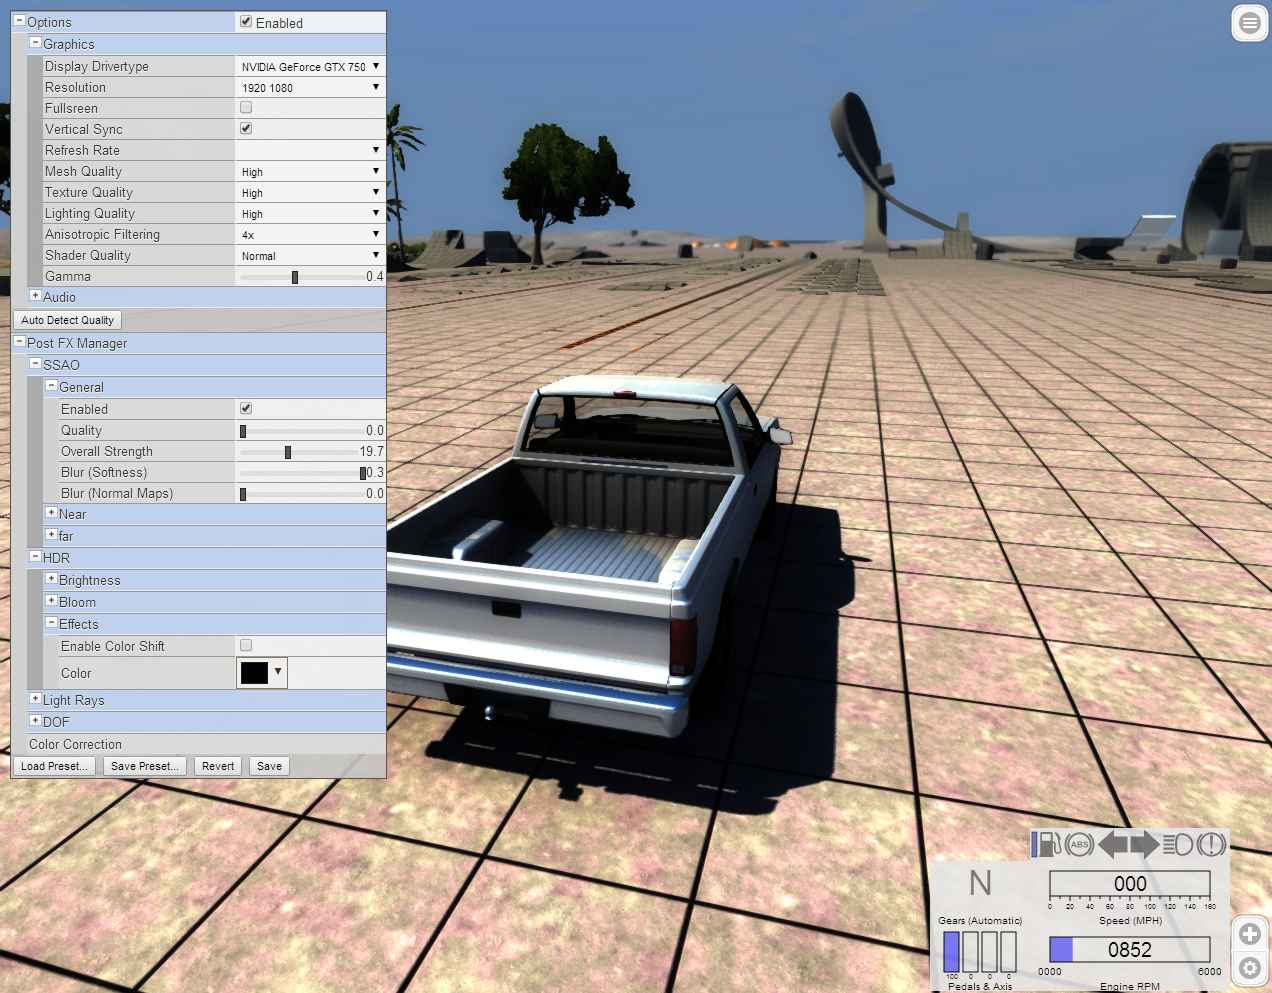Click the Blur (Normal Maps) slider

pos(301,494)
